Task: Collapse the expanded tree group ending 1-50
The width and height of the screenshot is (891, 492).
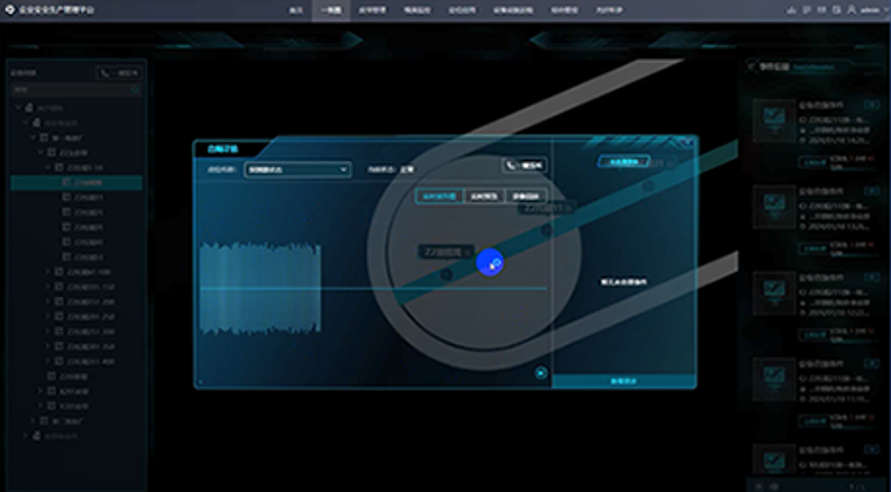Action: (48, 168)
